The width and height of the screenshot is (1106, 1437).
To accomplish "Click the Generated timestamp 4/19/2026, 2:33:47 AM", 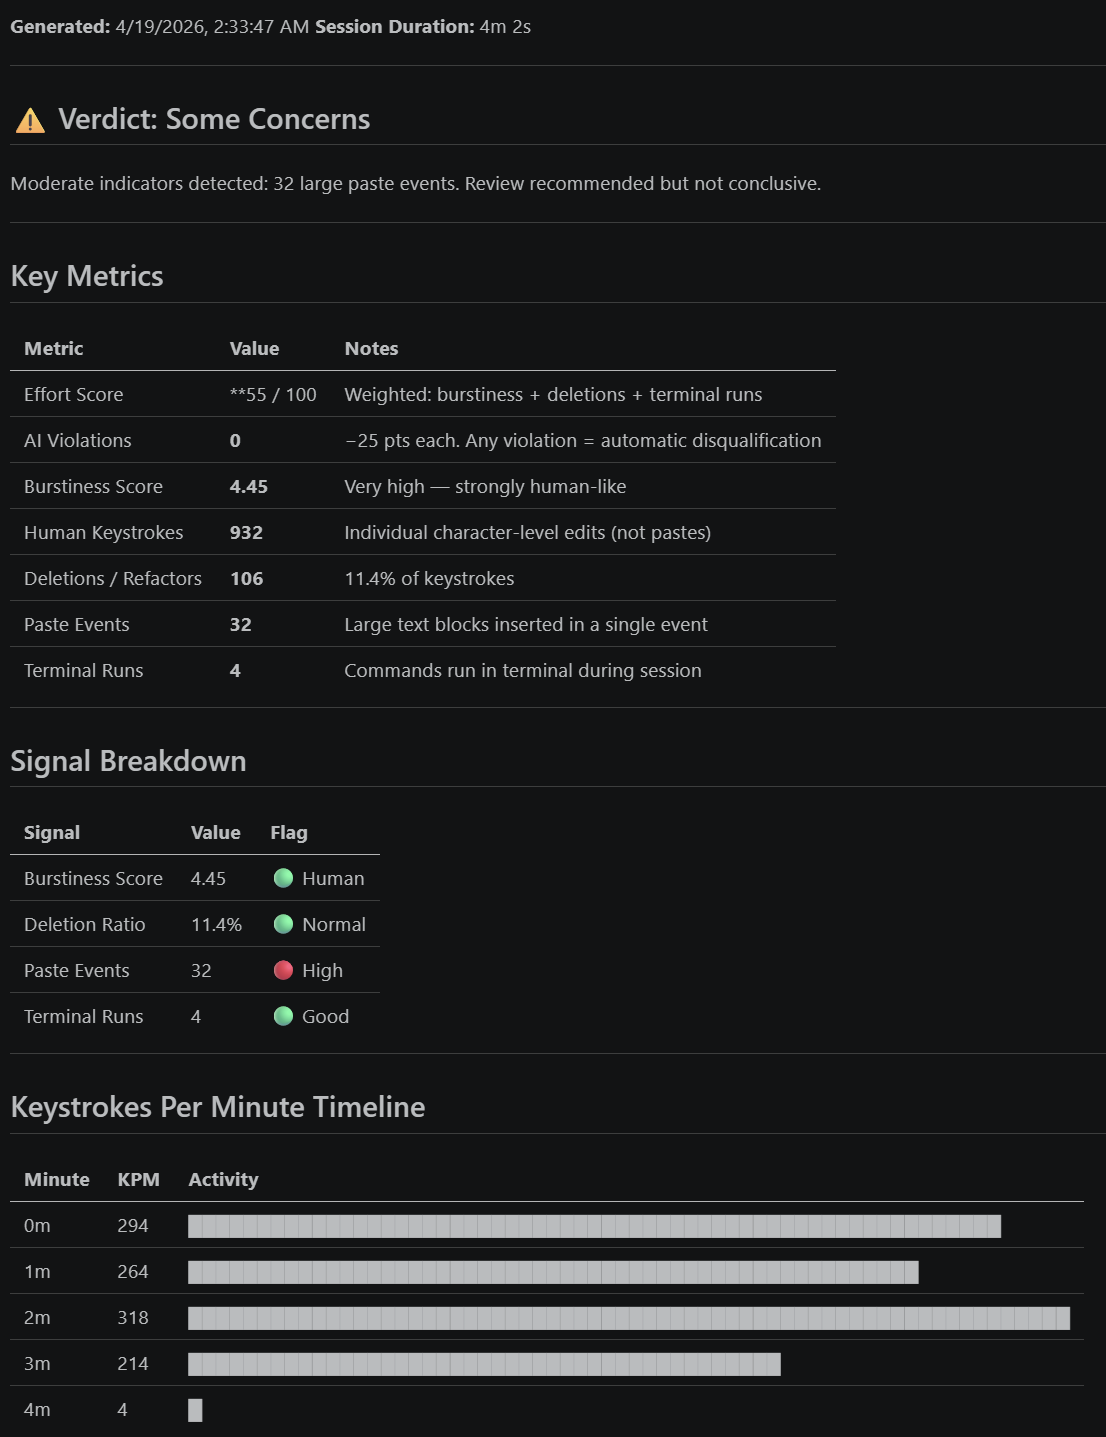I will point(212,27).
